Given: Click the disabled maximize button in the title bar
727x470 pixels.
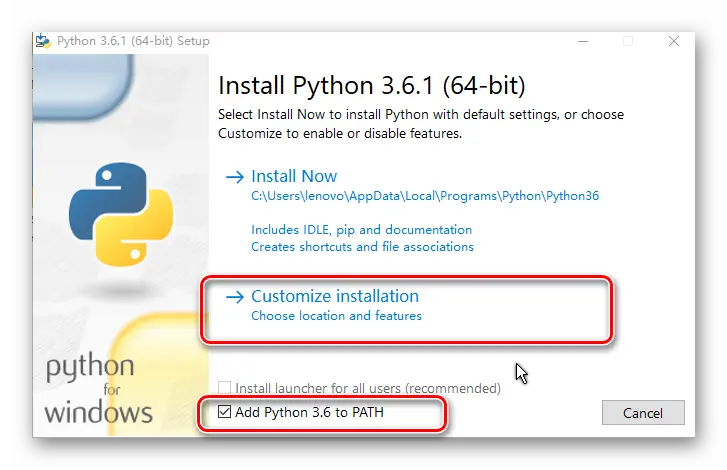Looking at the screenshot, I should coord(628,41).
